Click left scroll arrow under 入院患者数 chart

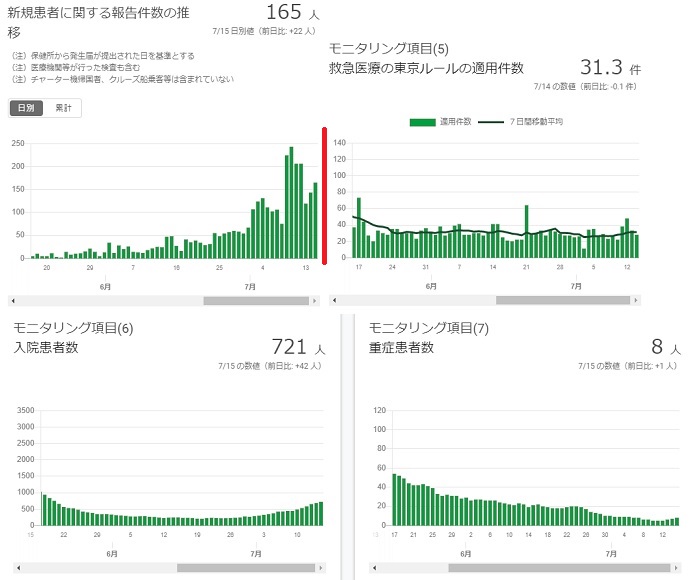13,568
